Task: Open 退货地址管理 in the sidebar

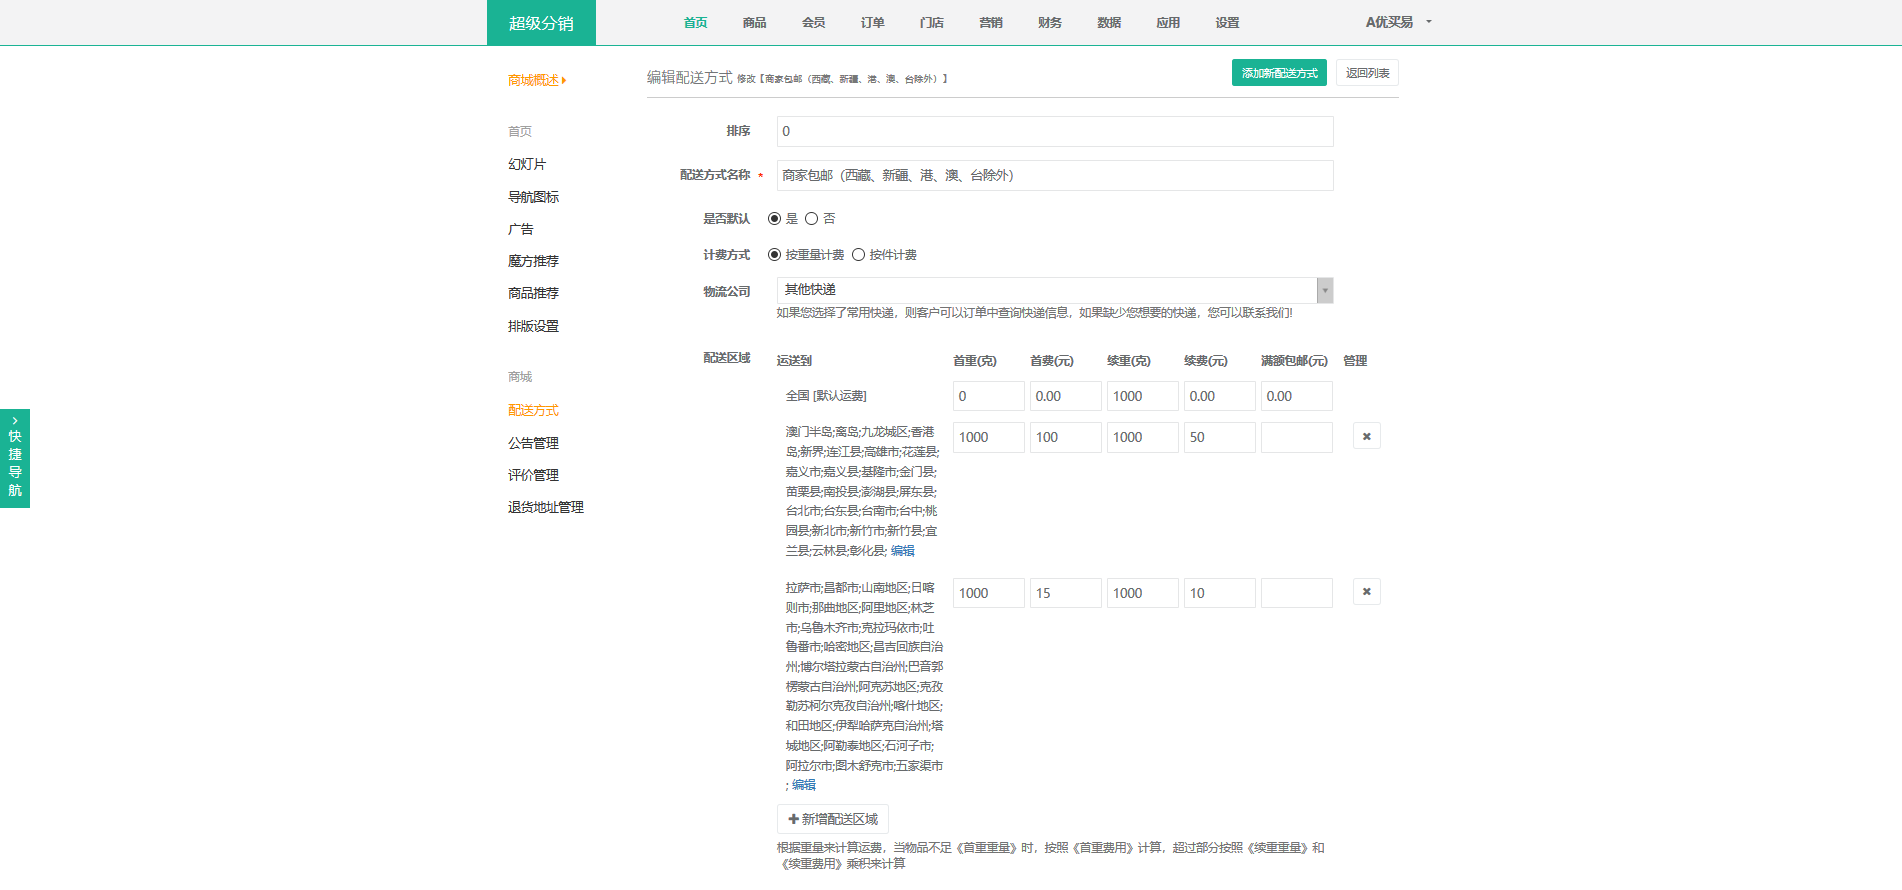Action: click(545, 508)
